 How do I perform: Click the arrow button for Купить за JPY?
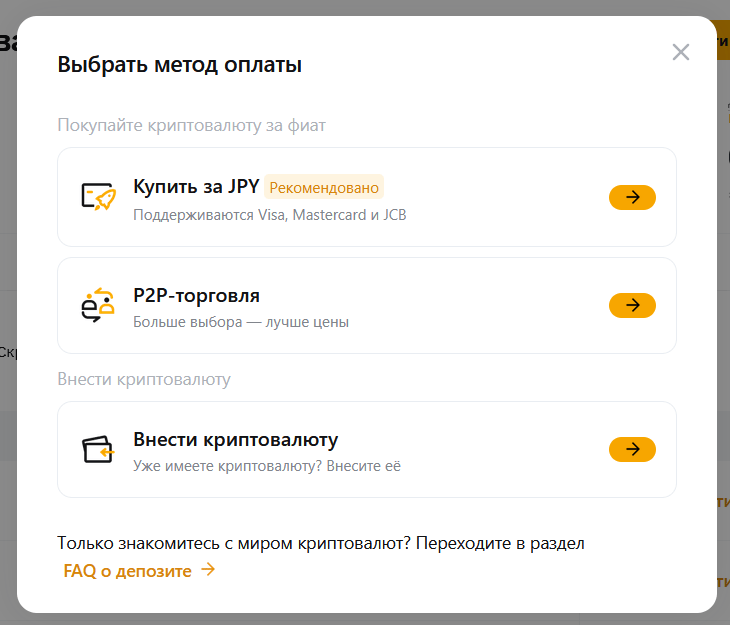click(x=632, y=197)
